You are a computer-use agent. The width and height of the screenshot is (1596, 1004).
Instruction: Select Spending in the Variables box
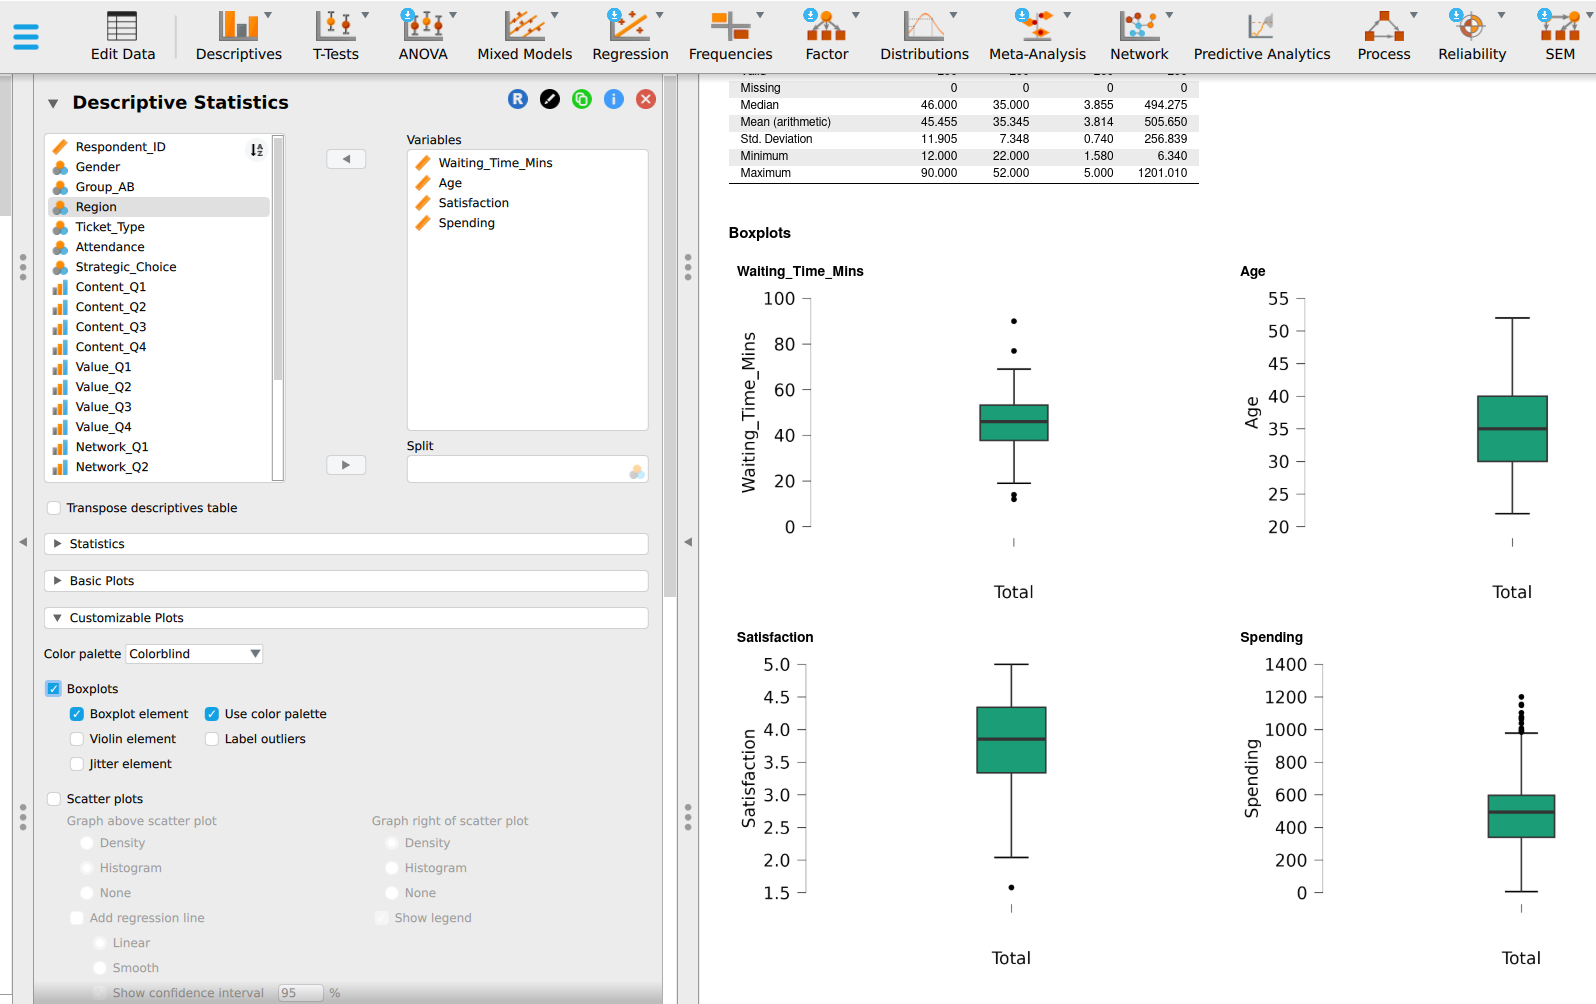pos(466,223)
